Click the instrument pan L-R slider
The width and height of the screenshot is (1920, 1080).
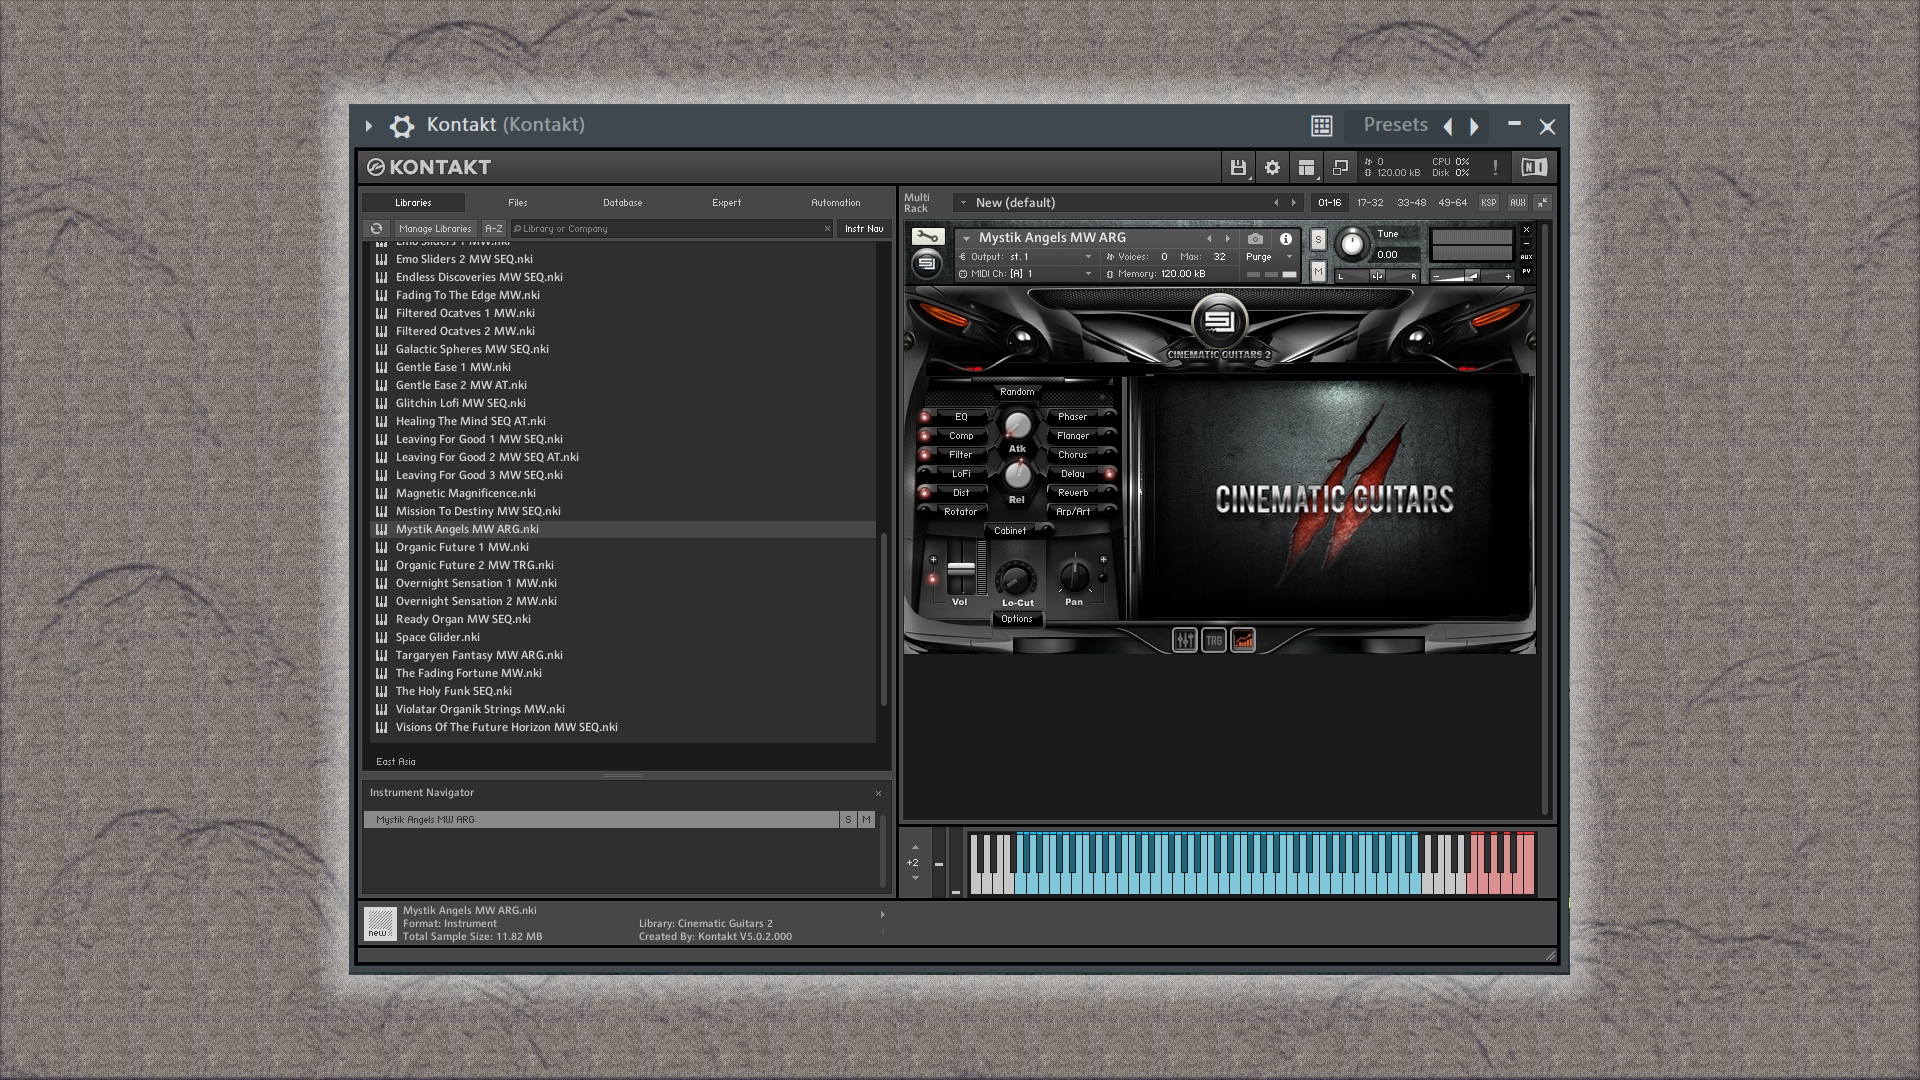point(1377,275)
